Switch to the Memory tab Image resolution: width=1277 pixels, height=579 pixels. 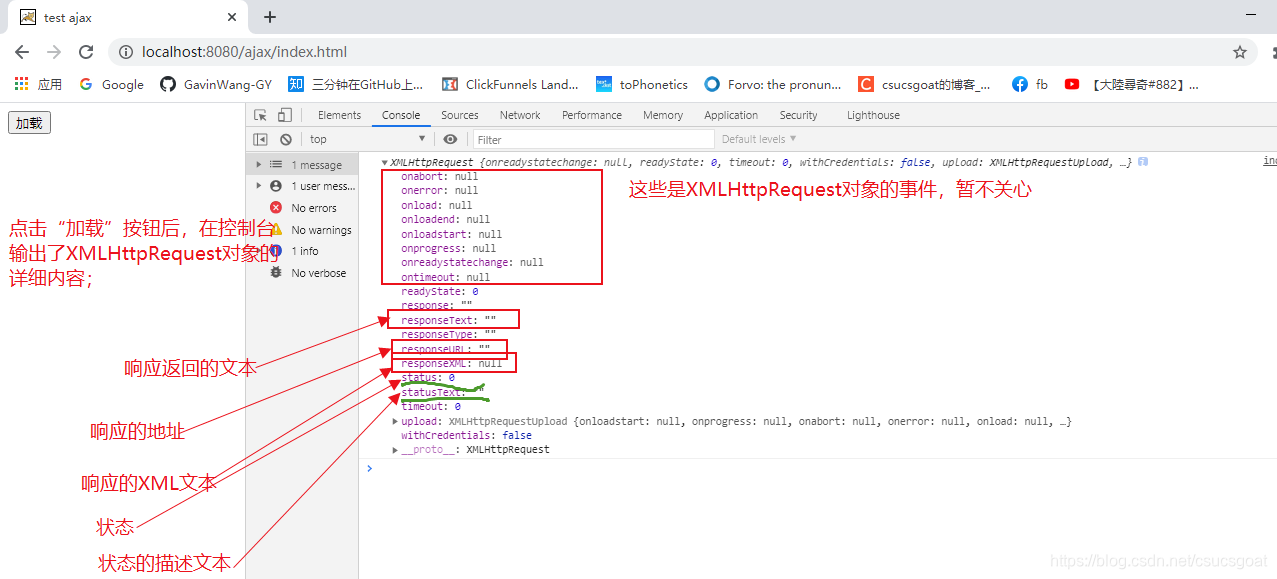pyautogui.click(x=663, y=115)
